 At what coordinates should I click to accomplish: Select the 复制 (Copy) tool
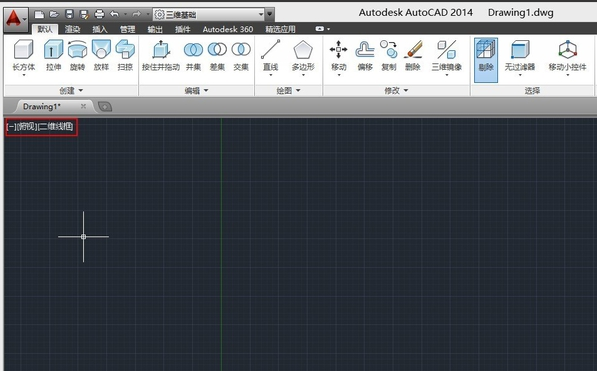[389, 55]
